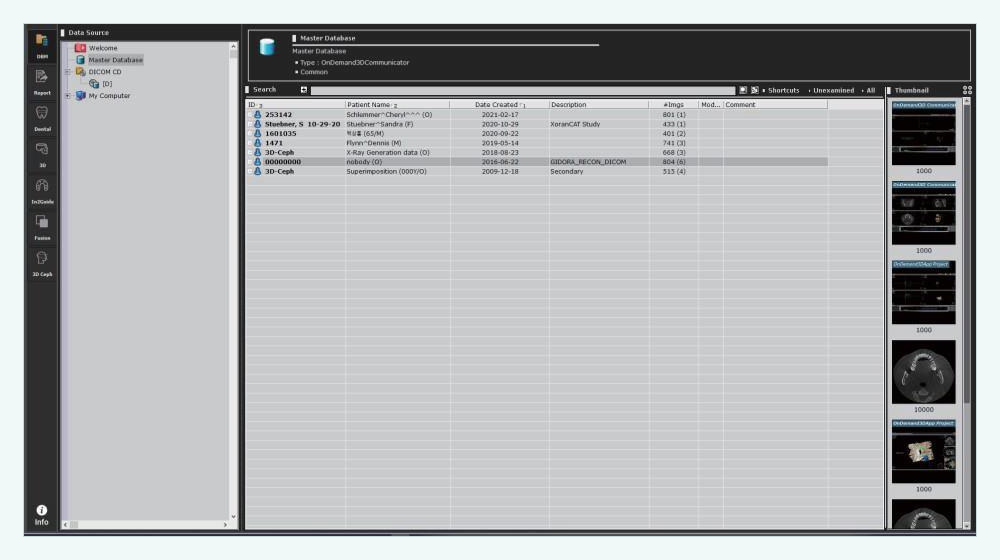Expand the My Computer tree branch
This screenshot has width=1000, height=560.
[68, 96]
